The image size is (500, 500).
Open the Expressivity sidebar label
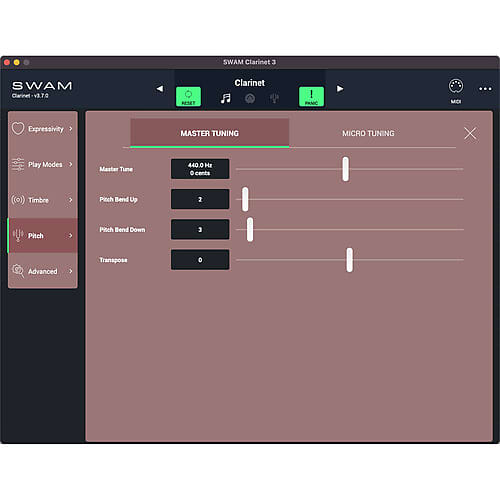point(46,129)
